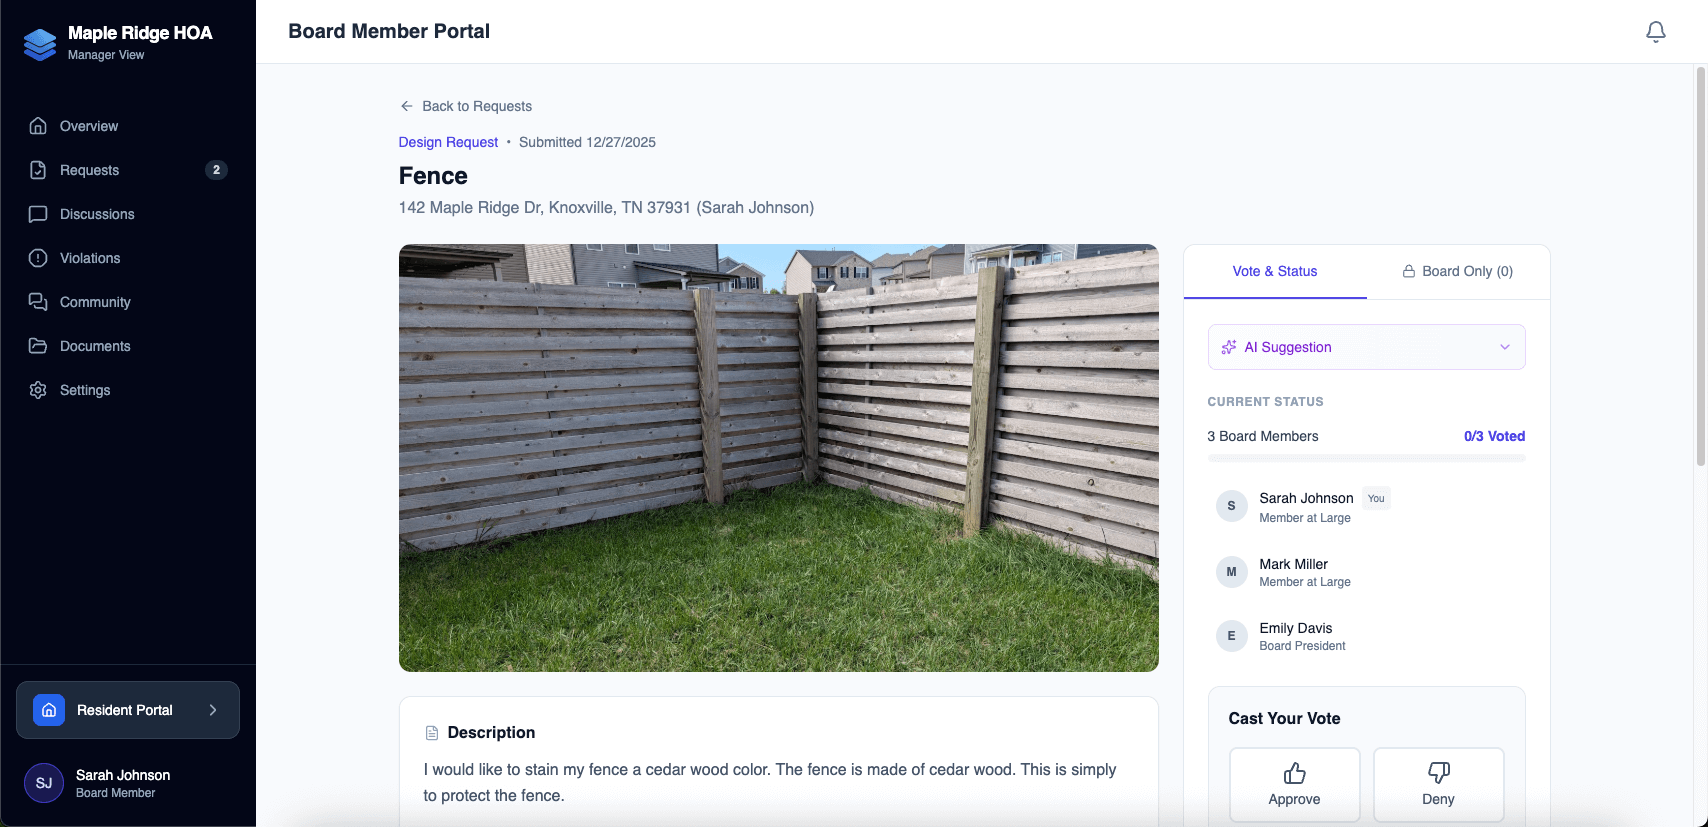The height and width of the screenshot is (827, 1708).
Task: Switch to the Vote & Status tab
Action: click(x=1275, y=271)
